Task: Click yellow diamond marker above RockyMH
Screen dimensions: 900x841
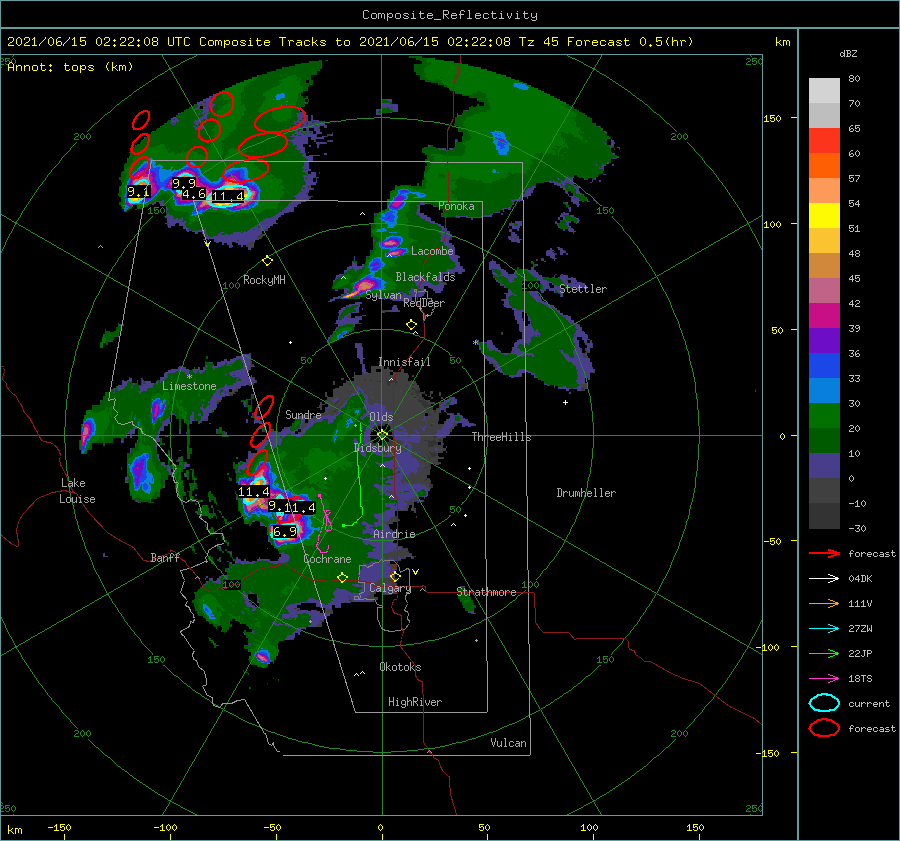Action: [x=267, y=261]
